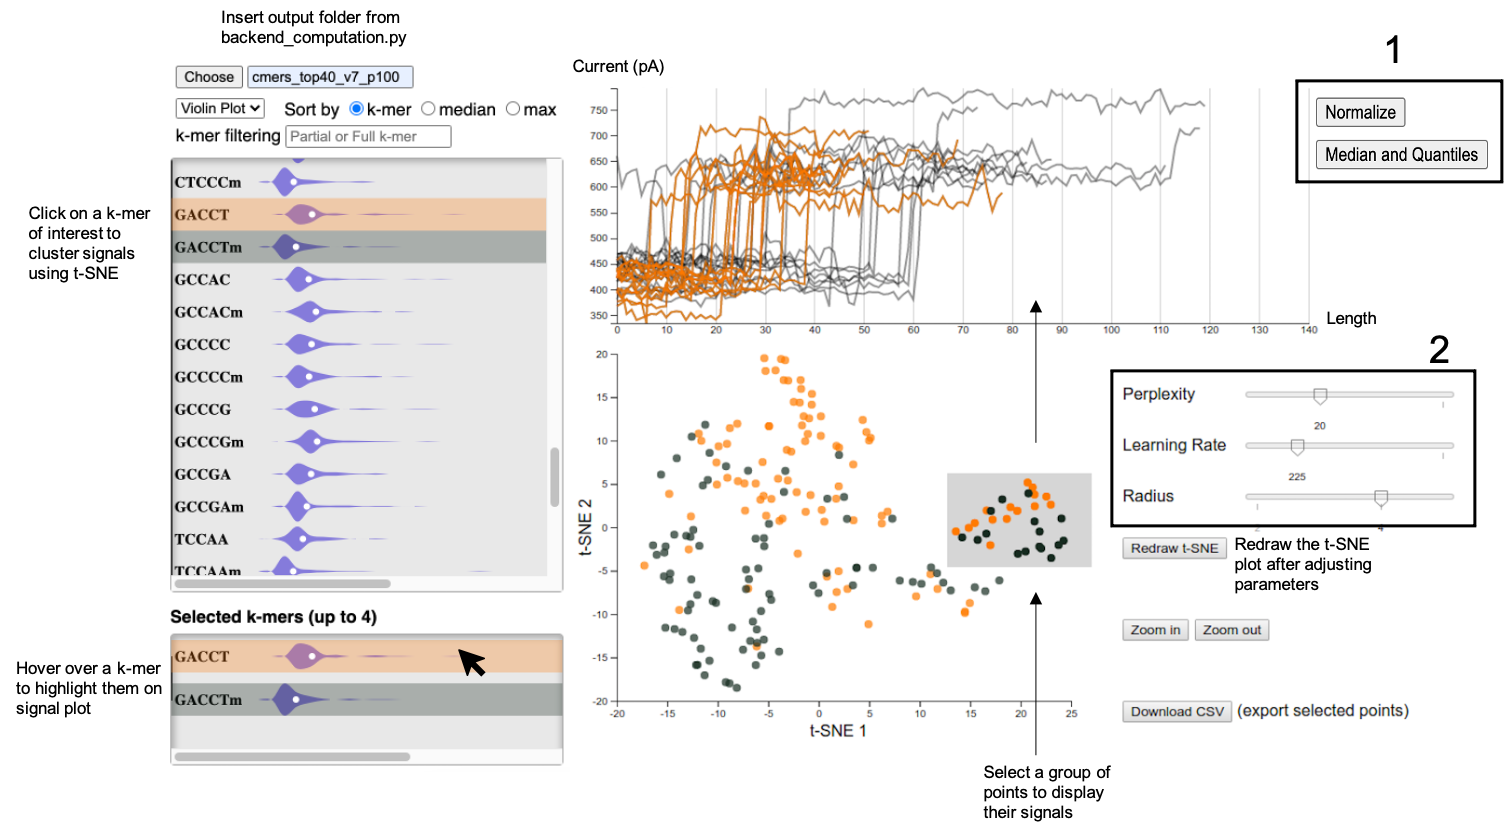
Task: Click the Normalize button
Action: click(x=1359, y=112)
